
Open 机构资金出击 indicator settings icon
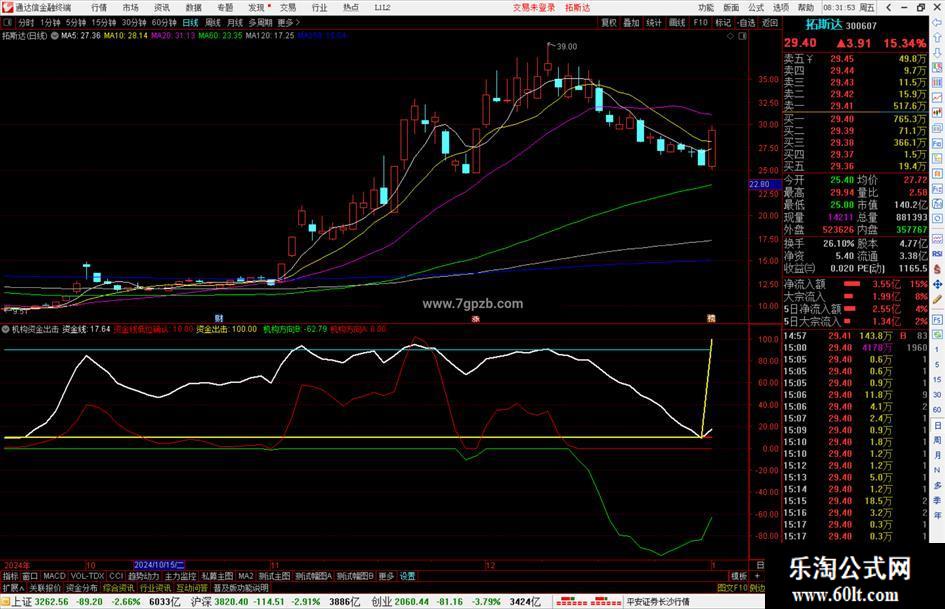click(6, 329)
